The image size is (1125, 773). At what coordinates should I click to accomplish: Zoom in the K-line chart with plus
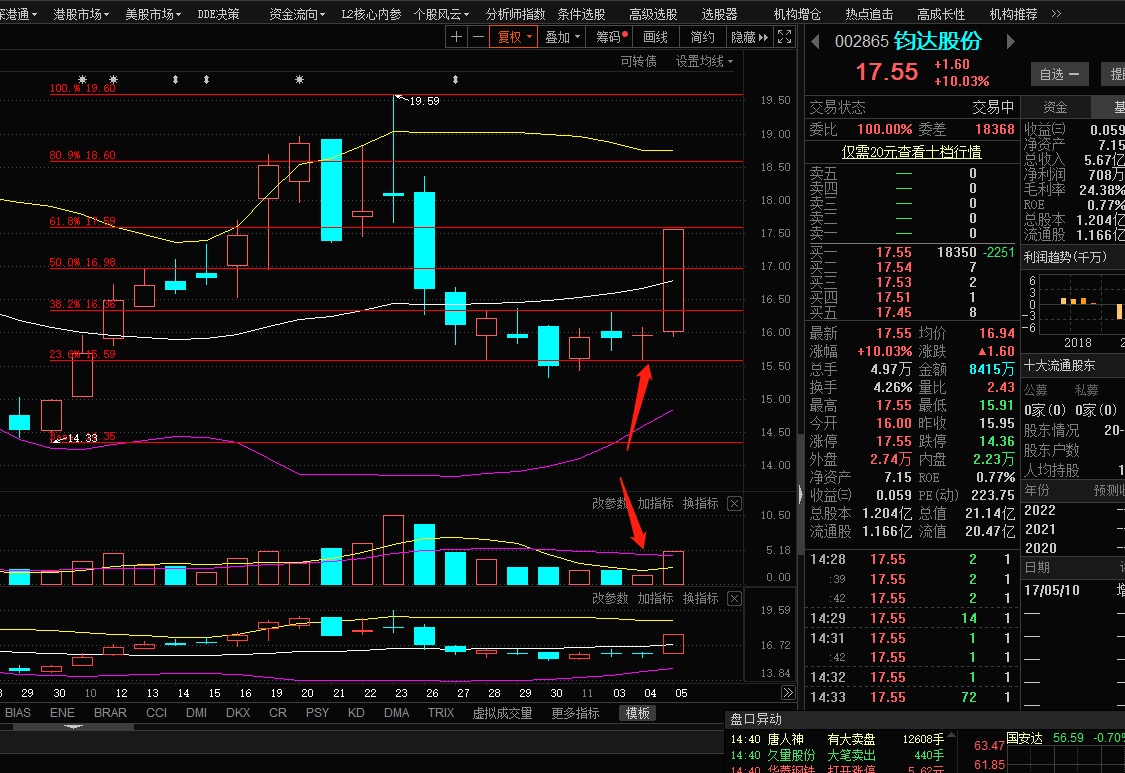point(456,37)
